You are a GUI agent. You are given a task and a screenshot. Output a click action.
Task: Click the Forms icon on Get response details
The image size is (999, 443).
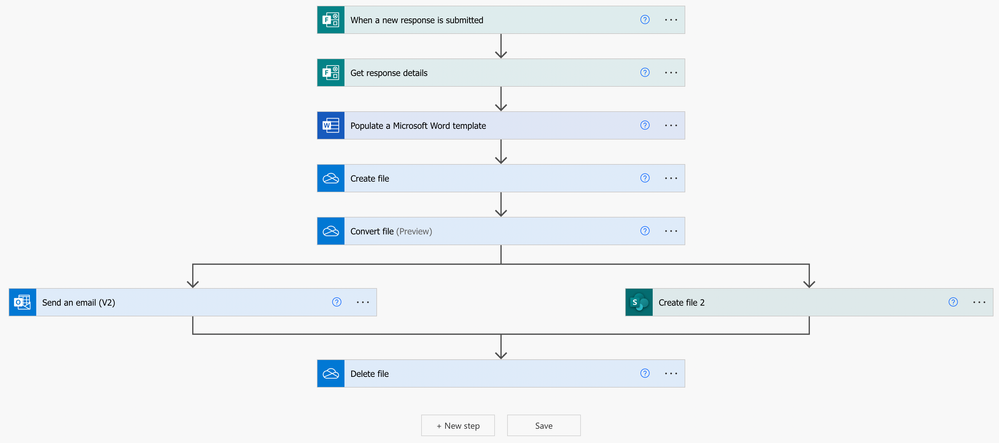331,73
